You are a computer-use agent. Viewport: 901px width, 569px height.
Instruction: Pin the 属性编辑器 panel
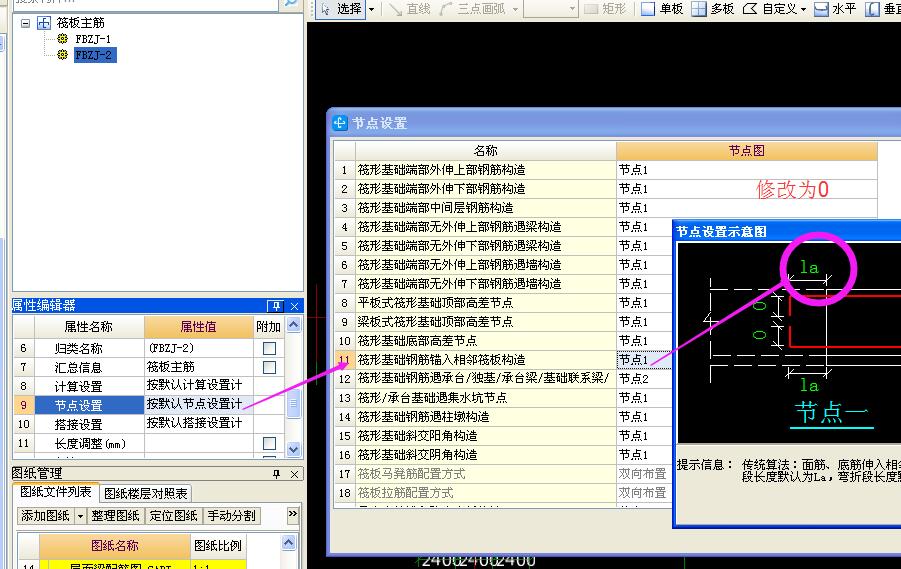tap(276, 306)
